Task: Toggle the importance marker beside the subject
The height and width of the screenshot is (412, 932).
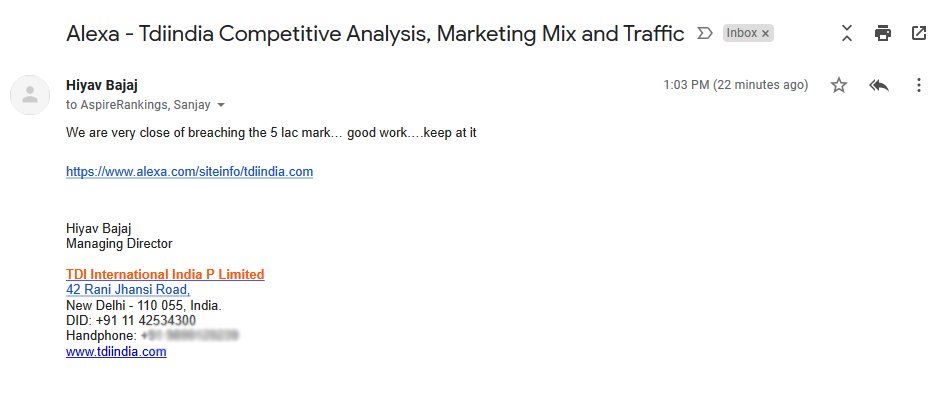Action: click(704, 33)
